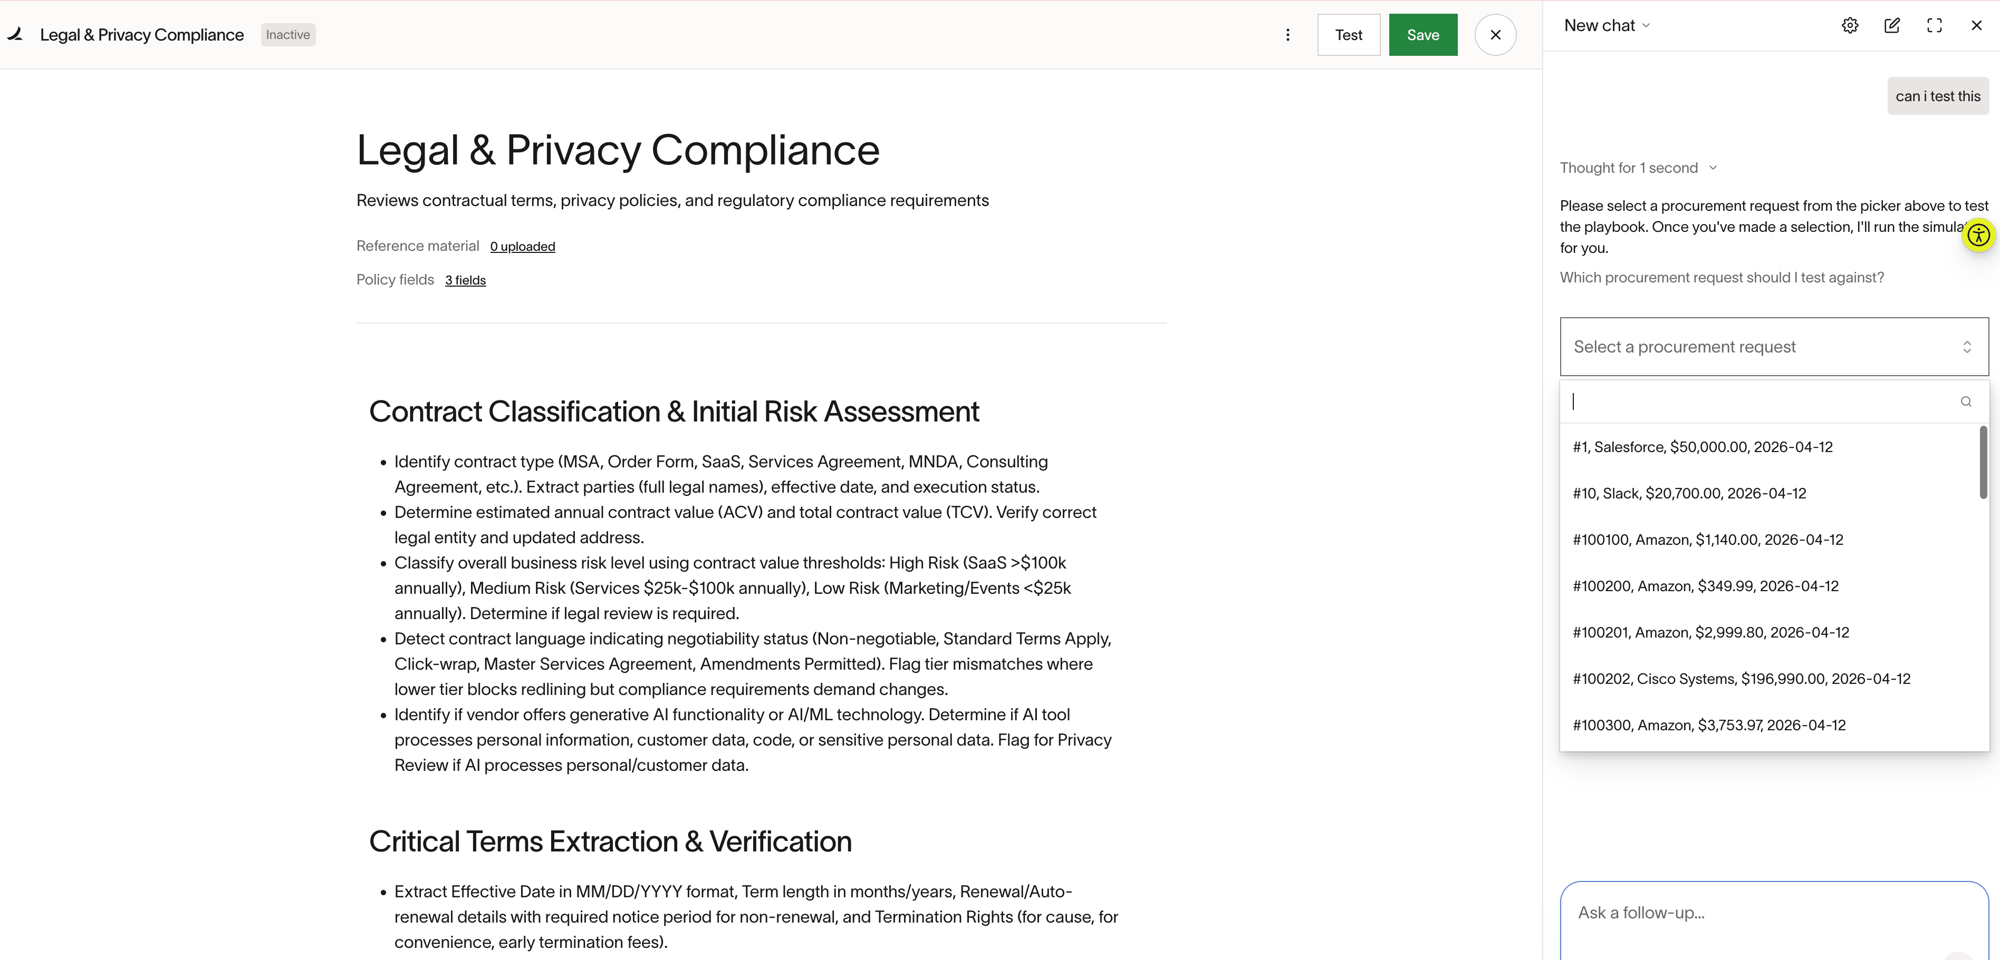The width and height of the screenshot is (2000, 960).
Task: Click the 'Policy fields' label
Action: [x=395, y=280]
